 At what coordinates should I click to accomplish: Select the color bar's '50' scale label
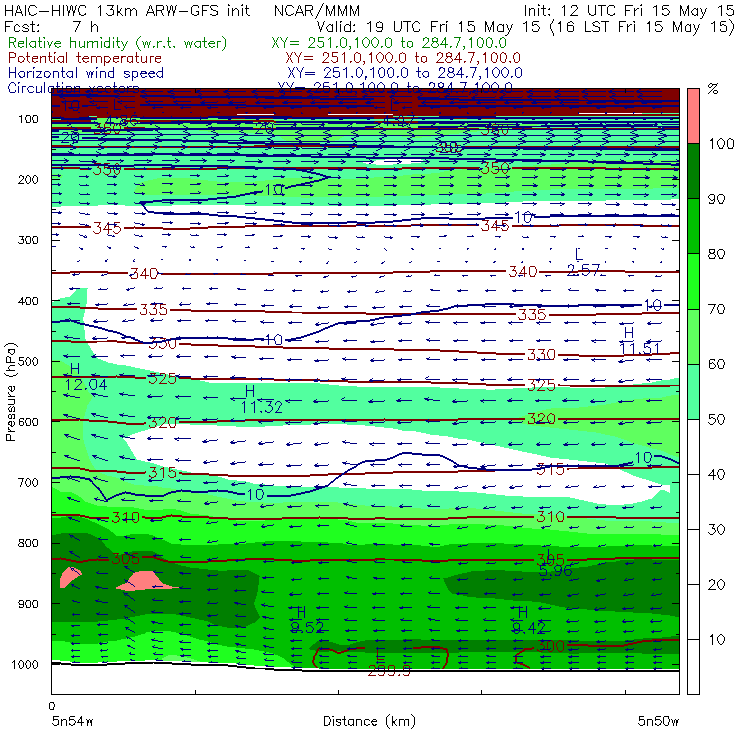[717, 420]
